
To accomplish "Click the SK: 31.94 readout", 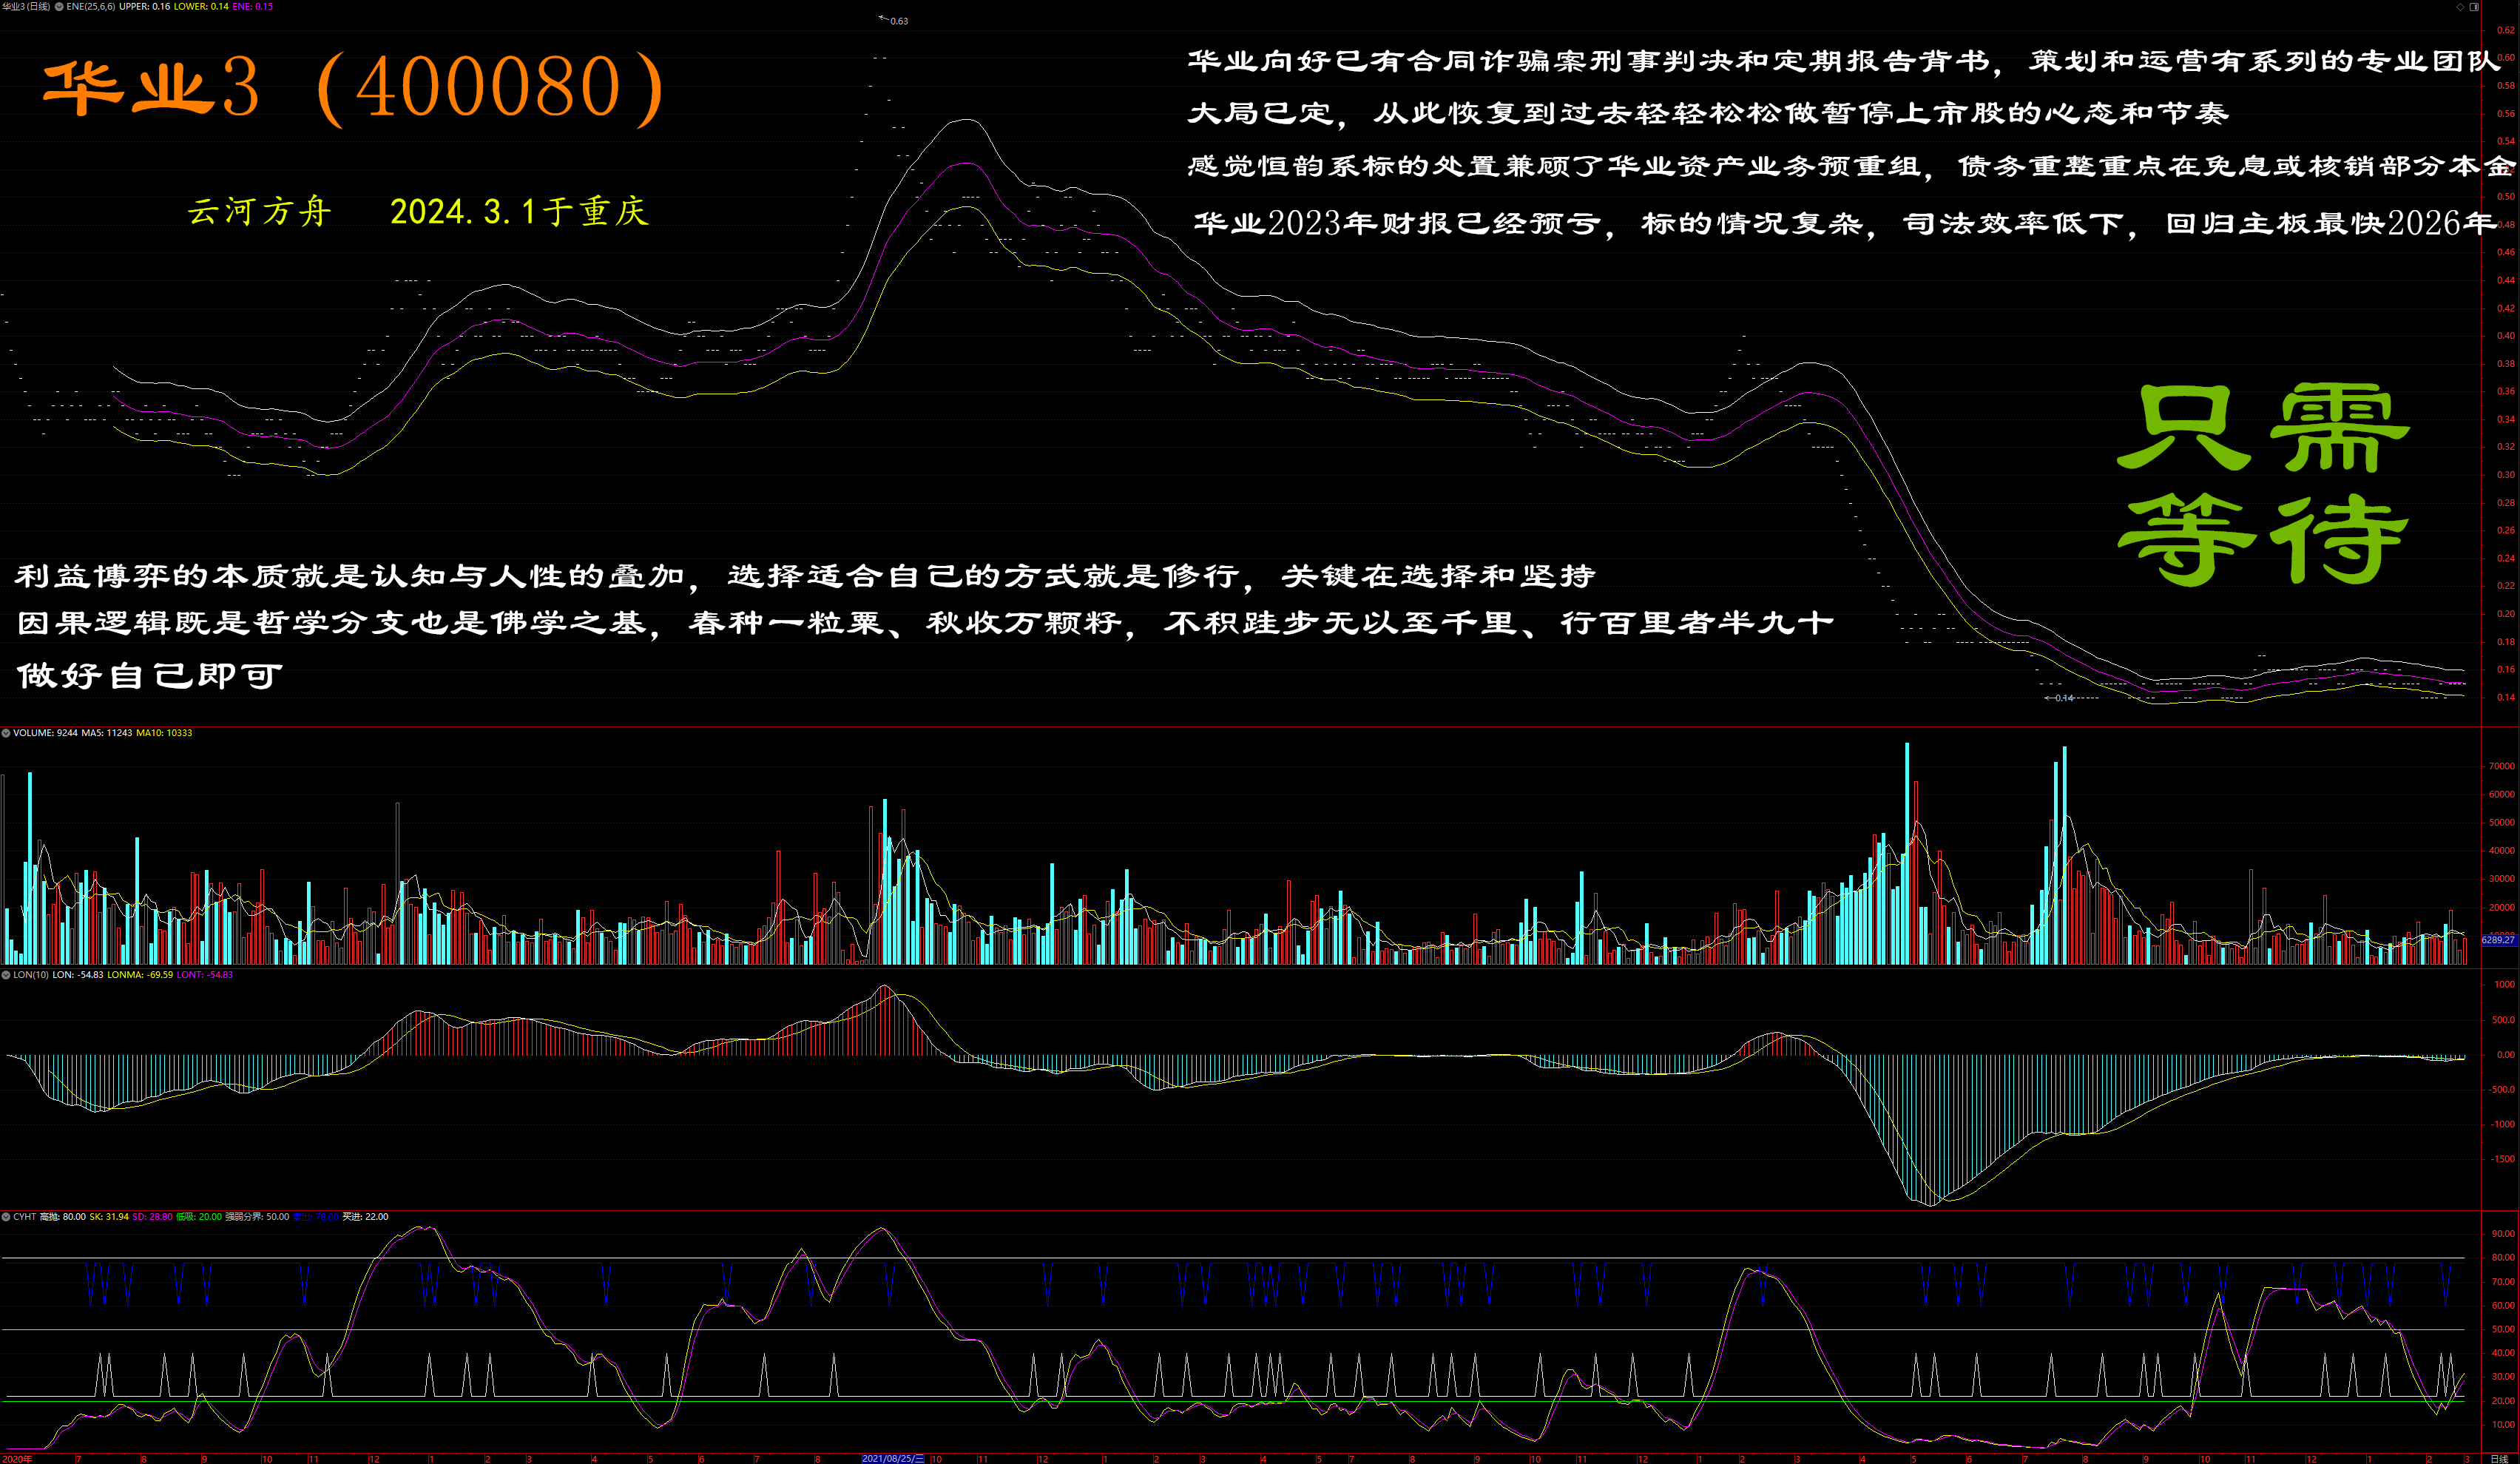I will [109, 1217].
